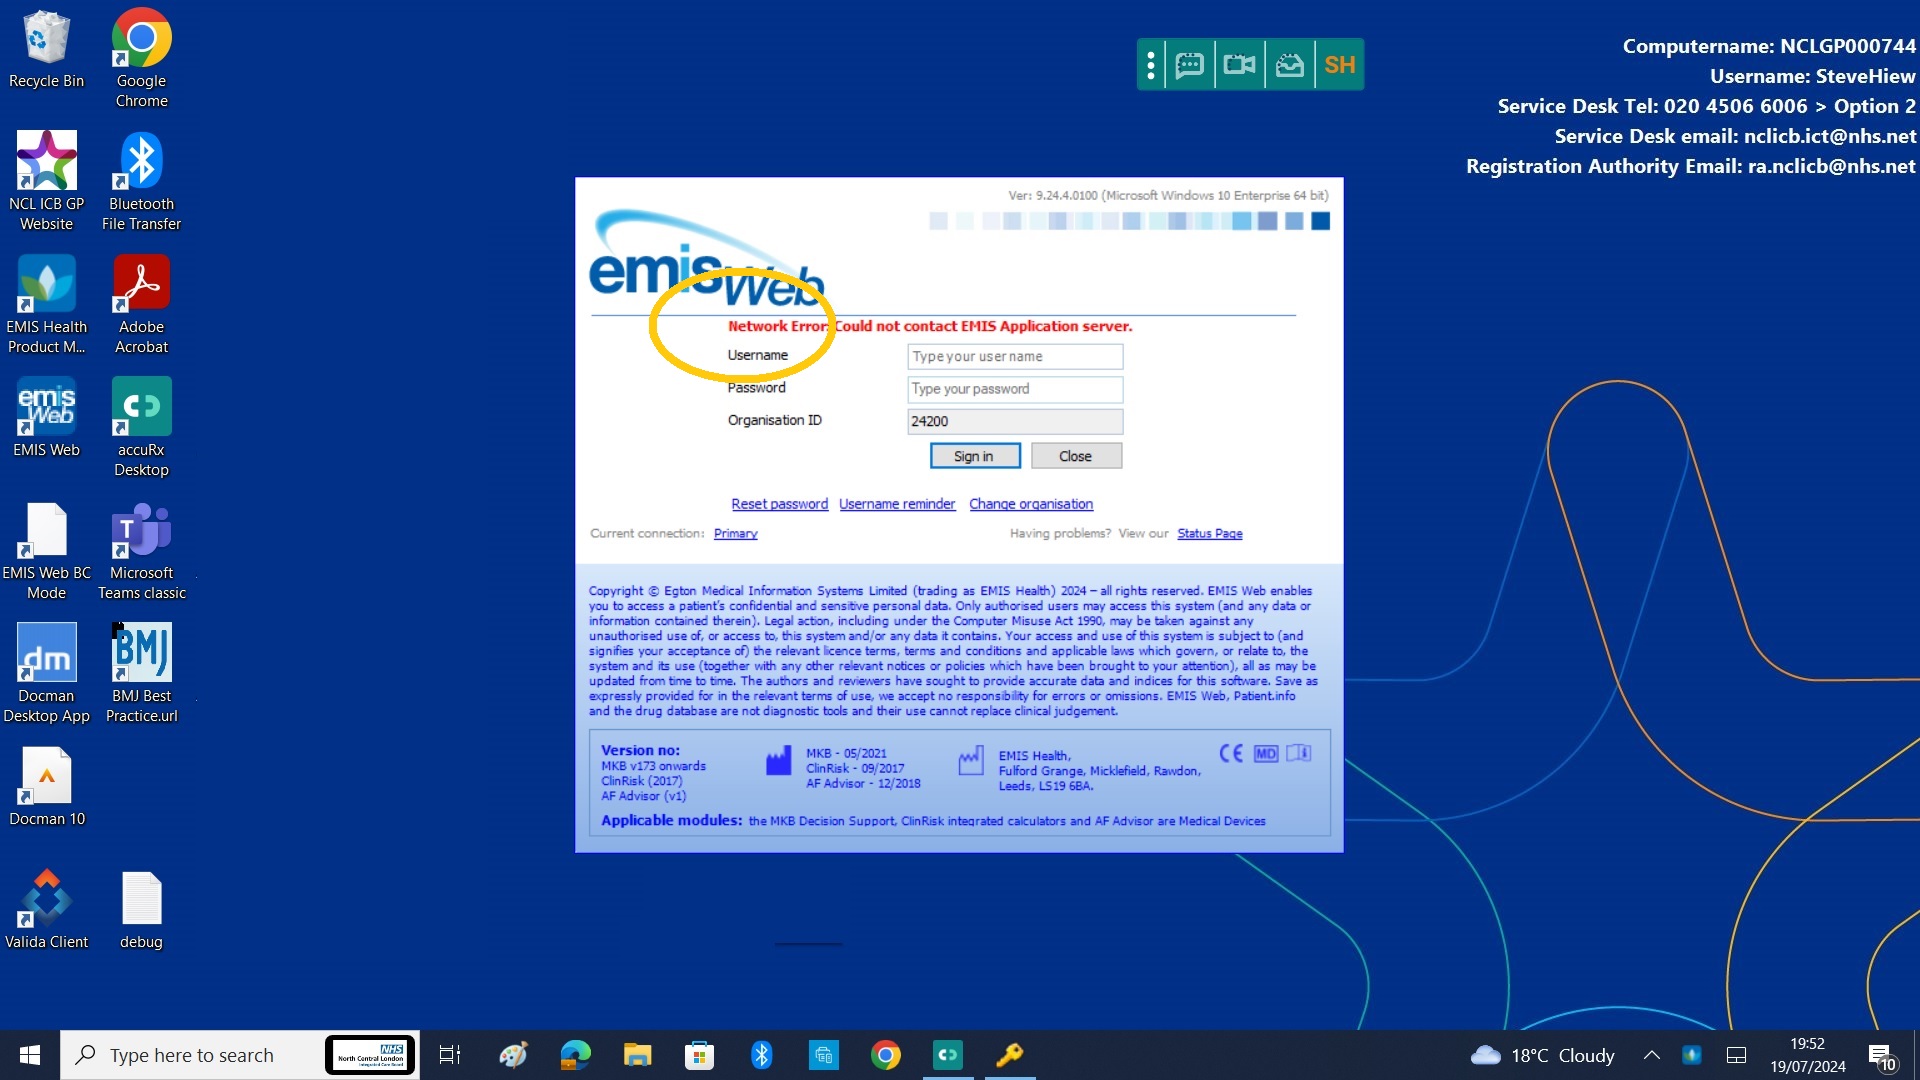The image size is (1920, 1080).
Task: Start a video call via the camera toolbar icon
Action: point(1239,64)
